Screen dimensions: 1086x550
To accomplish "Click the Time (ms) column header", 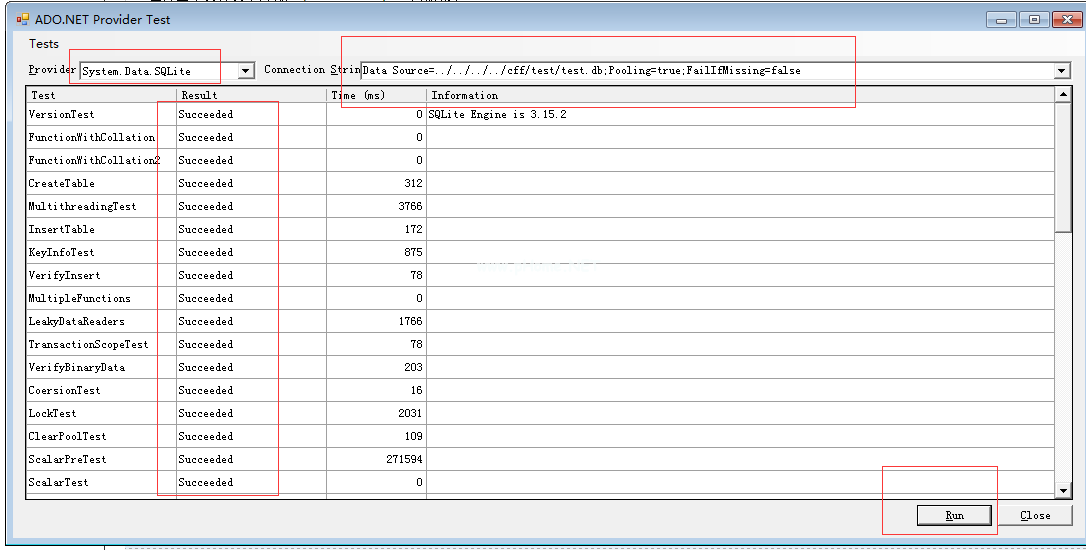I will point(375,95).
